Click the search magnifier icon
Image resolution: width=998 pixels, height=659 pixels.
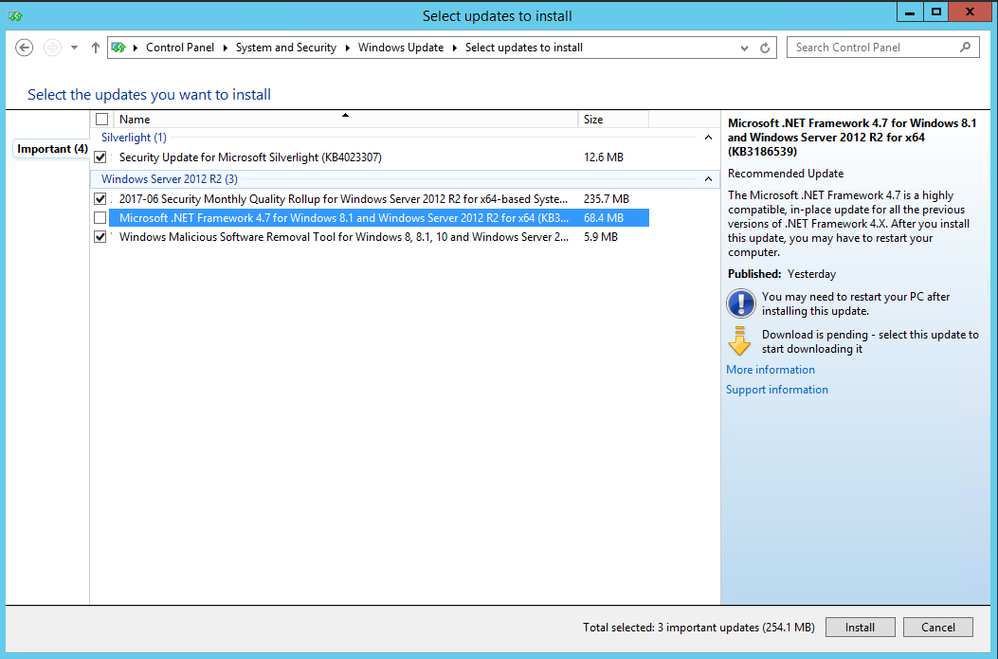click(x=965, y=47)
